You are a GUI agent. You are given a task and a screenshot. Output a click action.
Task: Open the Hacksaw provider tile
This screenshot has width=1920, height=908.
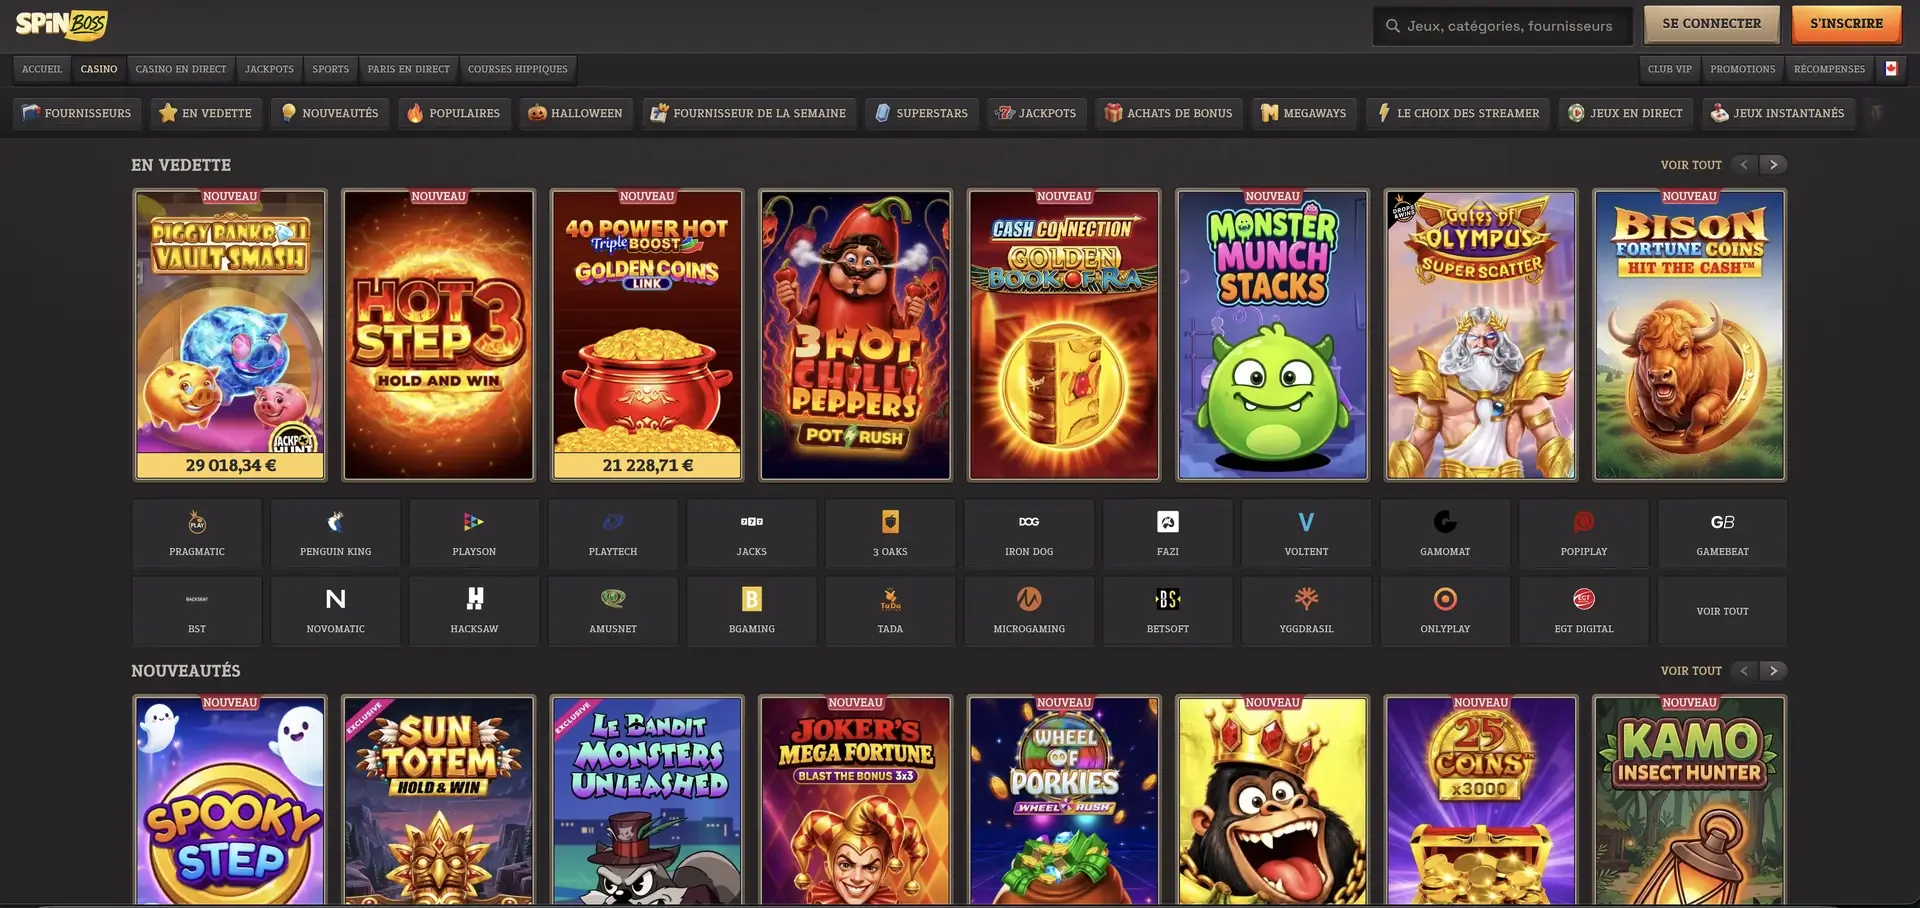pos(474,611)
